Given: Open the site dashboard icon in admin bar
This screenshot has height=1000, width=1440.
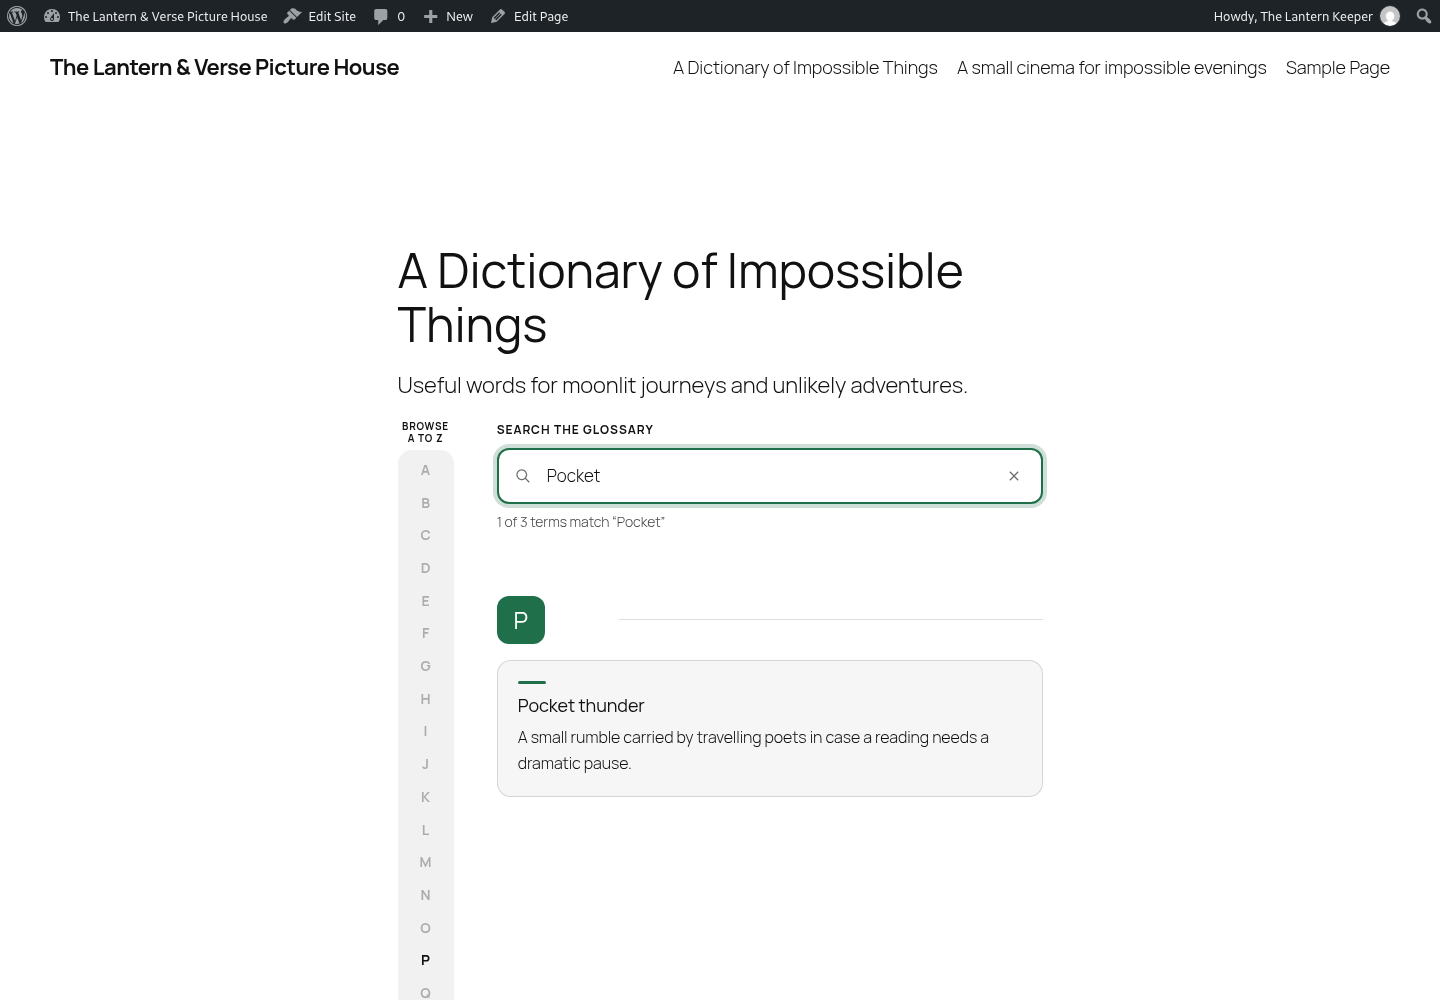Looking at the screenshot, I should click(52, 16).
